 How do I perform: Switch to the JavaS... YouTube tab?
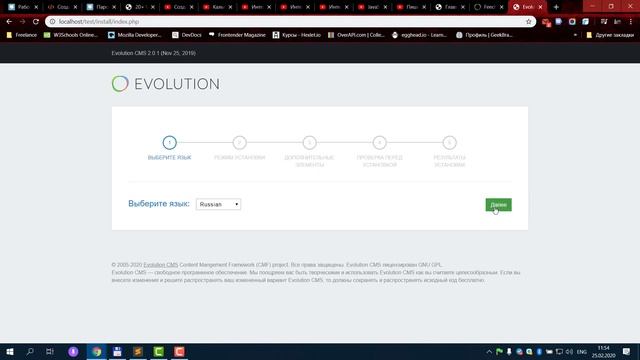[x=372, y=7]
